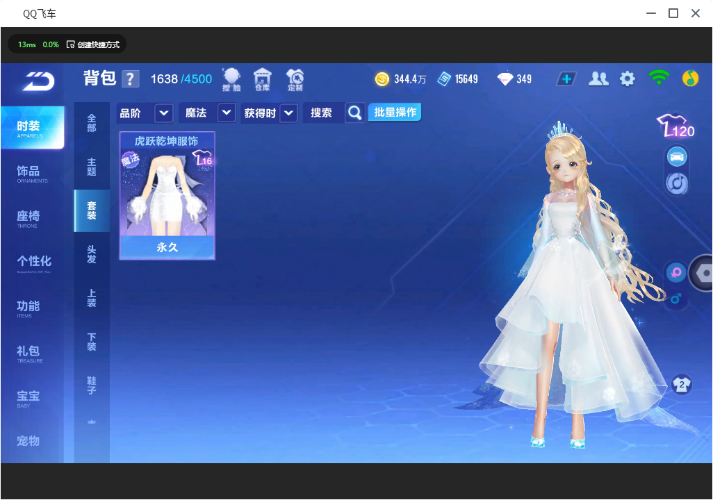Click the 背包 backpack title
Screen dimensions: 713x500
point(100,78)
